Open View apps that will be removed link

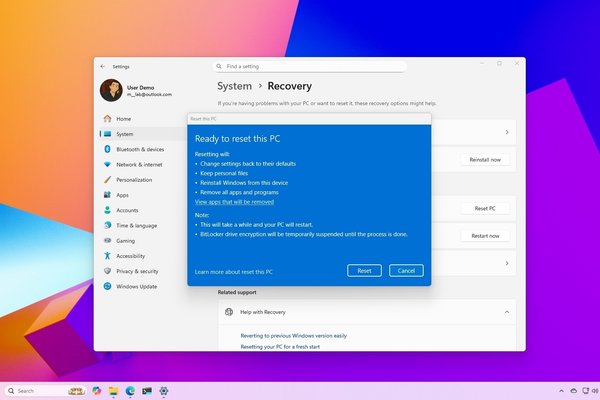pos(234,202)
